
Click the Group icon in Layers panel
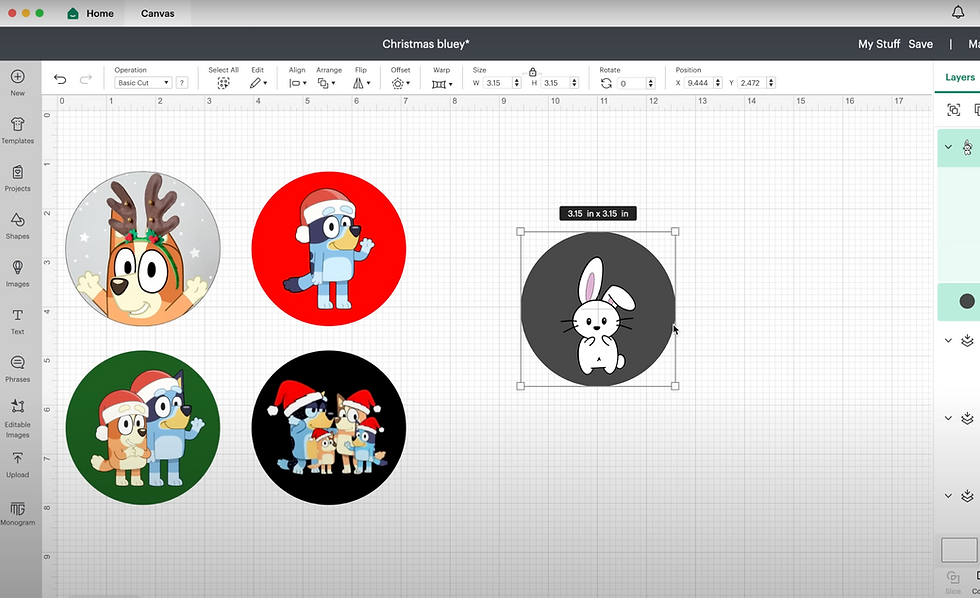pyautogui.click(x=953, y=110)
